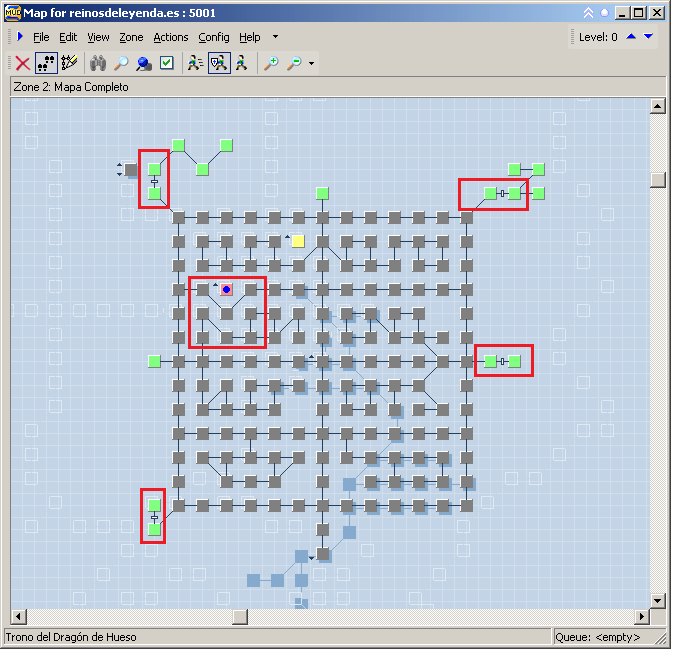
Task: Click the red X delete icon
Action: [22, 63]
